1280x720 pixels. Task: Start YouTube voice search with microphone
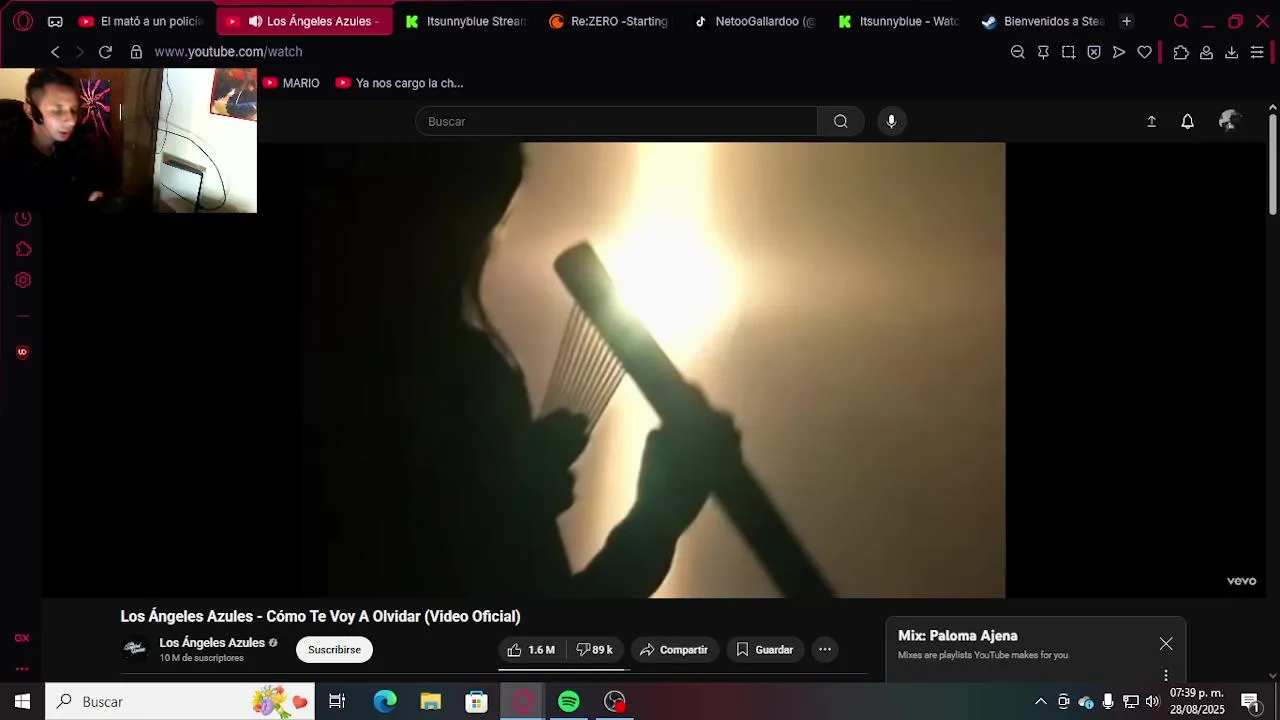coord(891,121)
